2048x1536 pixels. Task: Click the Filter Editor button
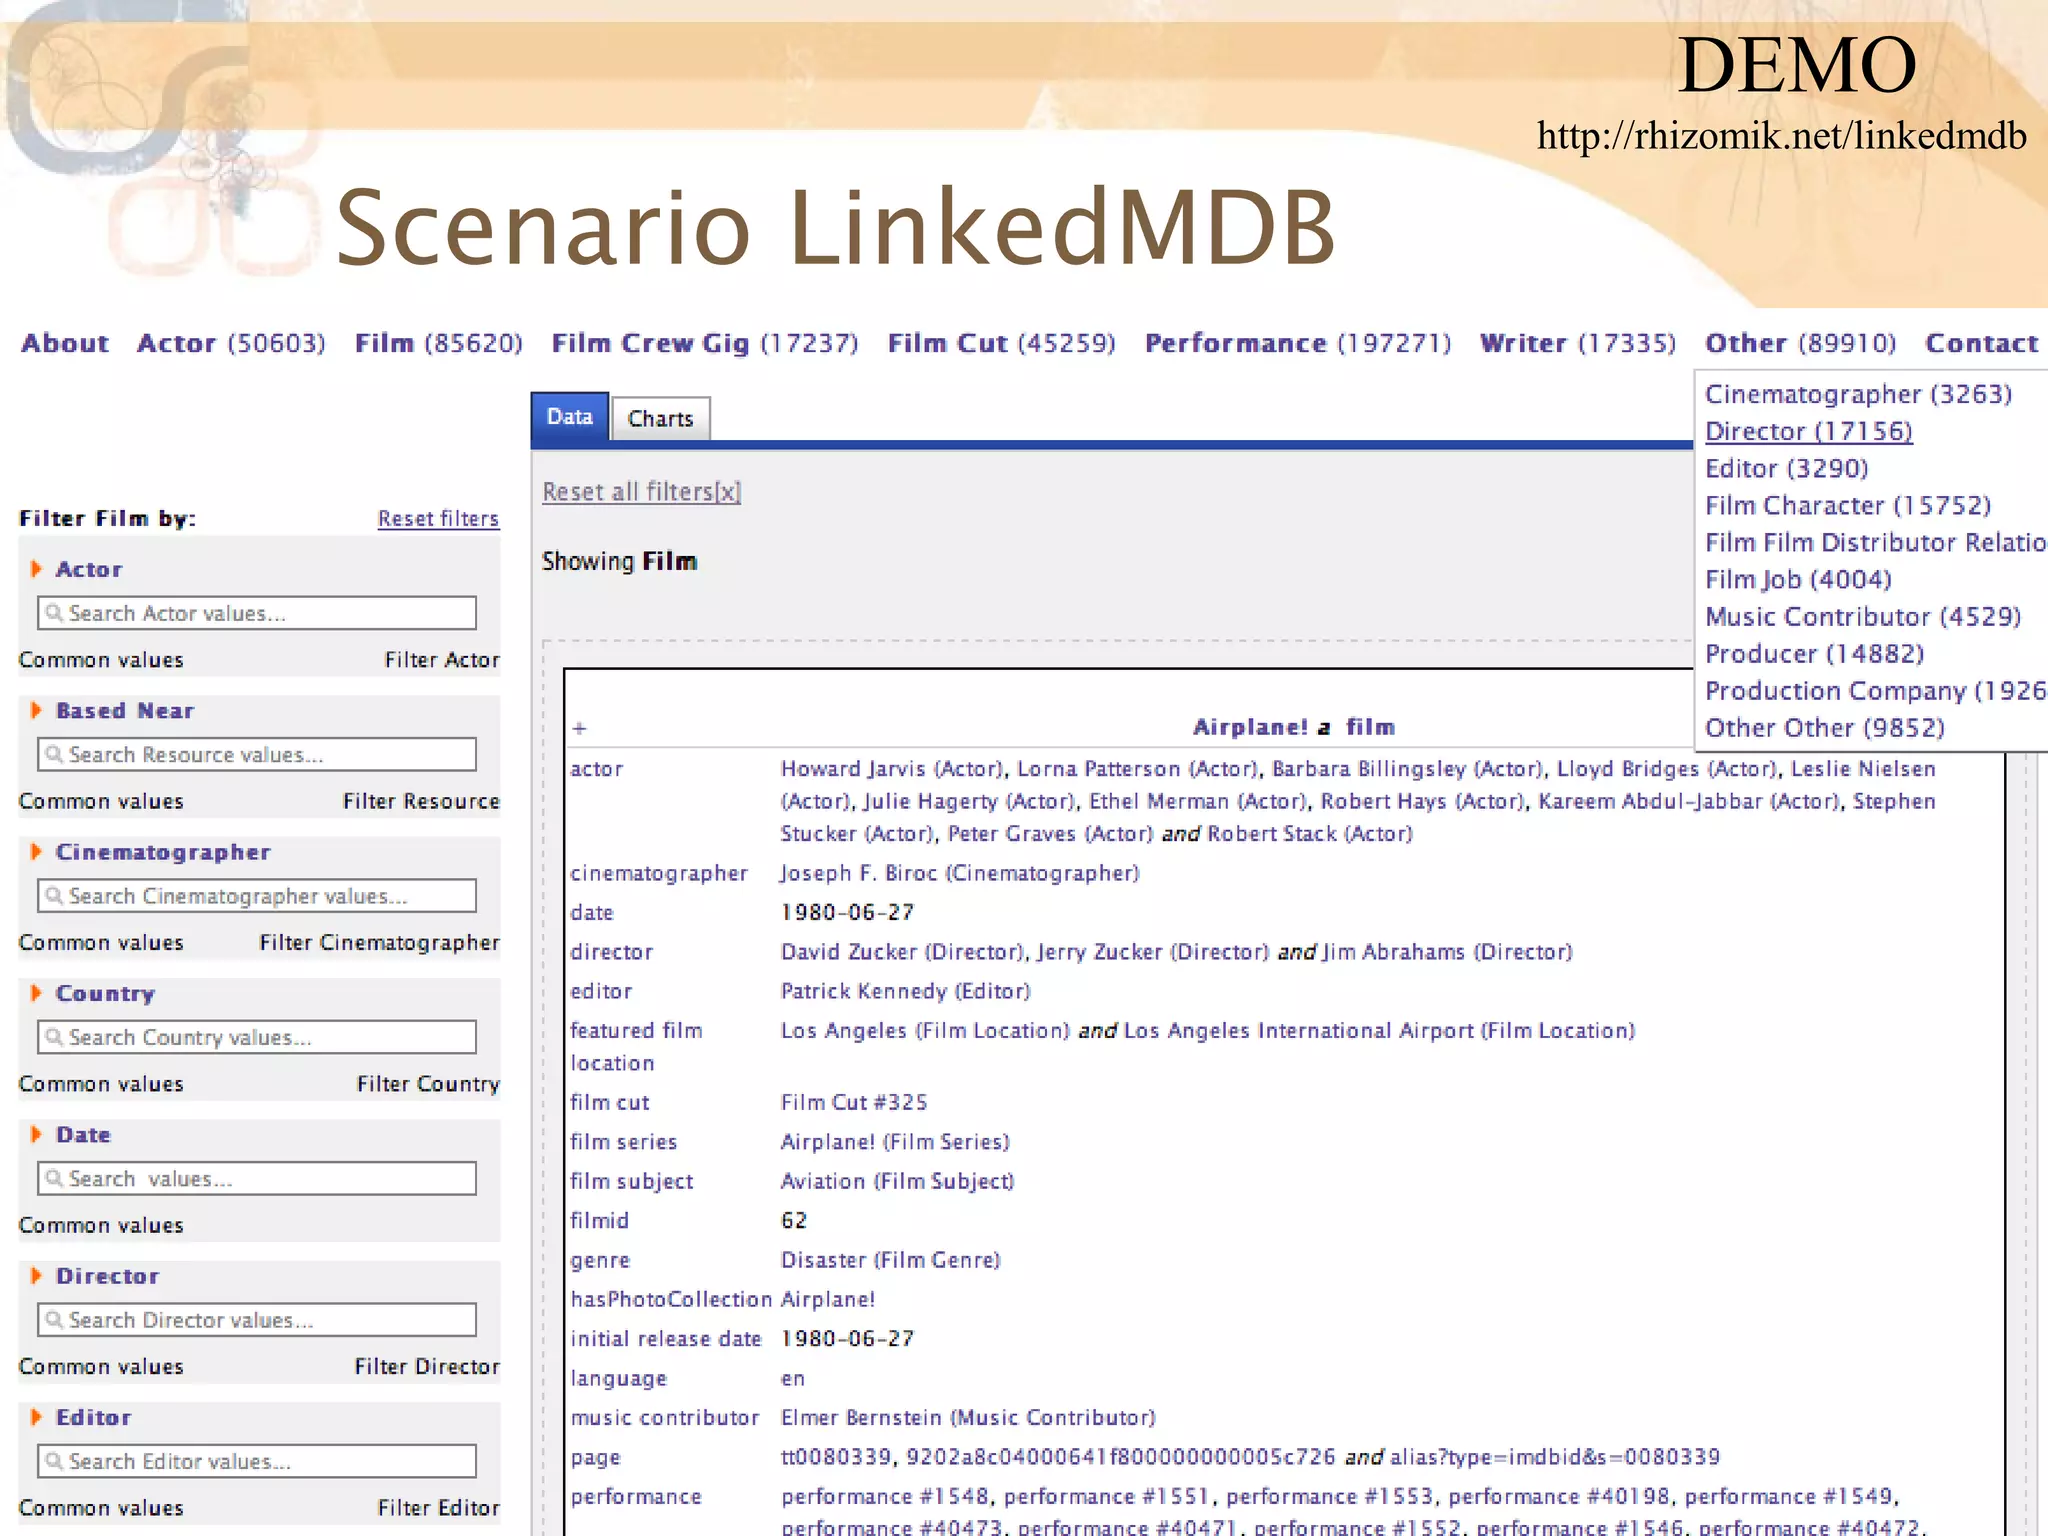tap(438, 1507)
